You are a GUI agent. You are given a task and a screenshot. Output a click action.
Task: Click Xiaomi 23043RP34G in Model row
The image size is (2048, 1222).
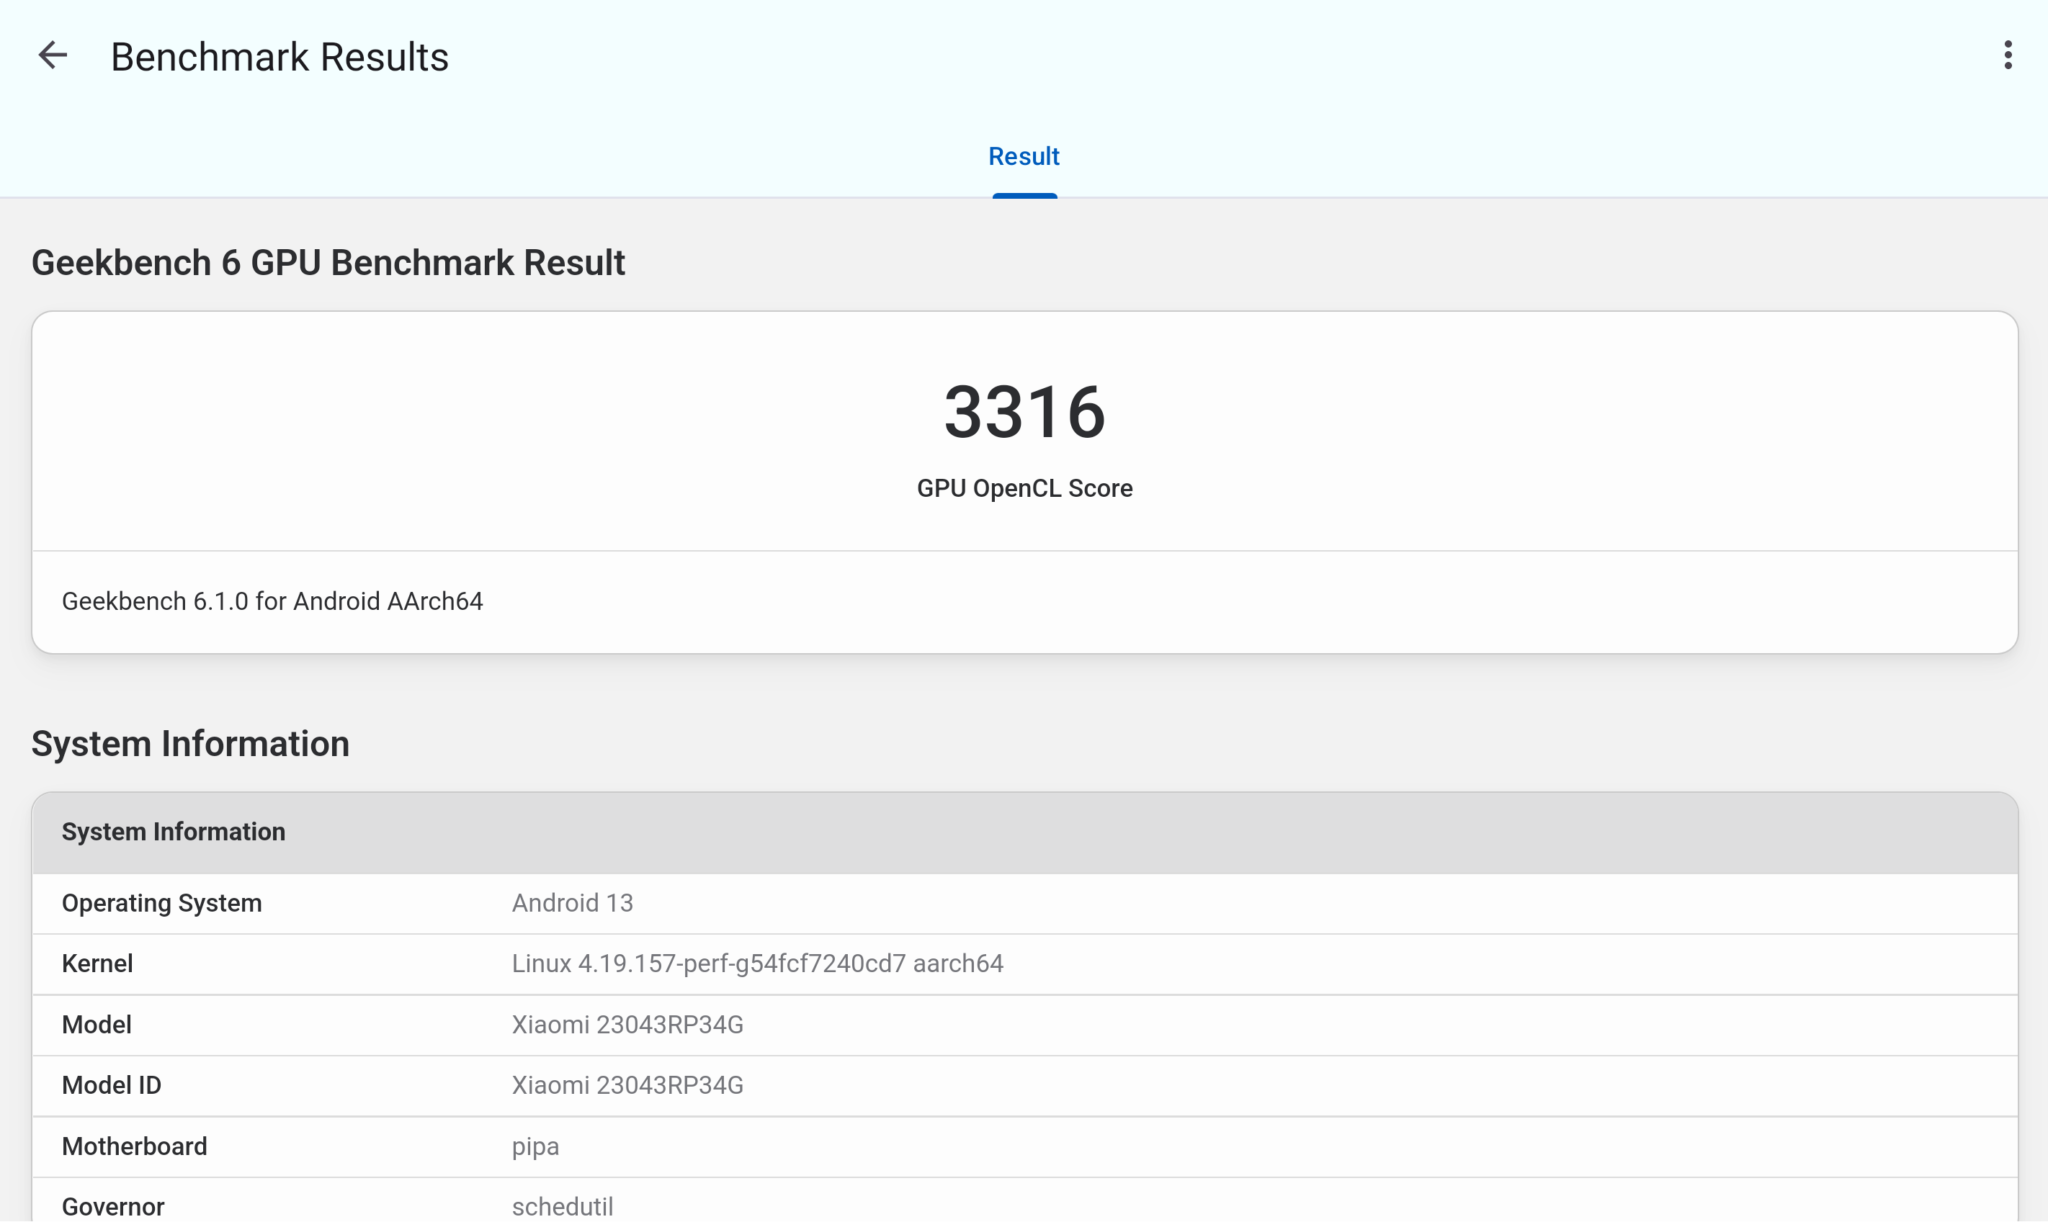click(627, 1025)
